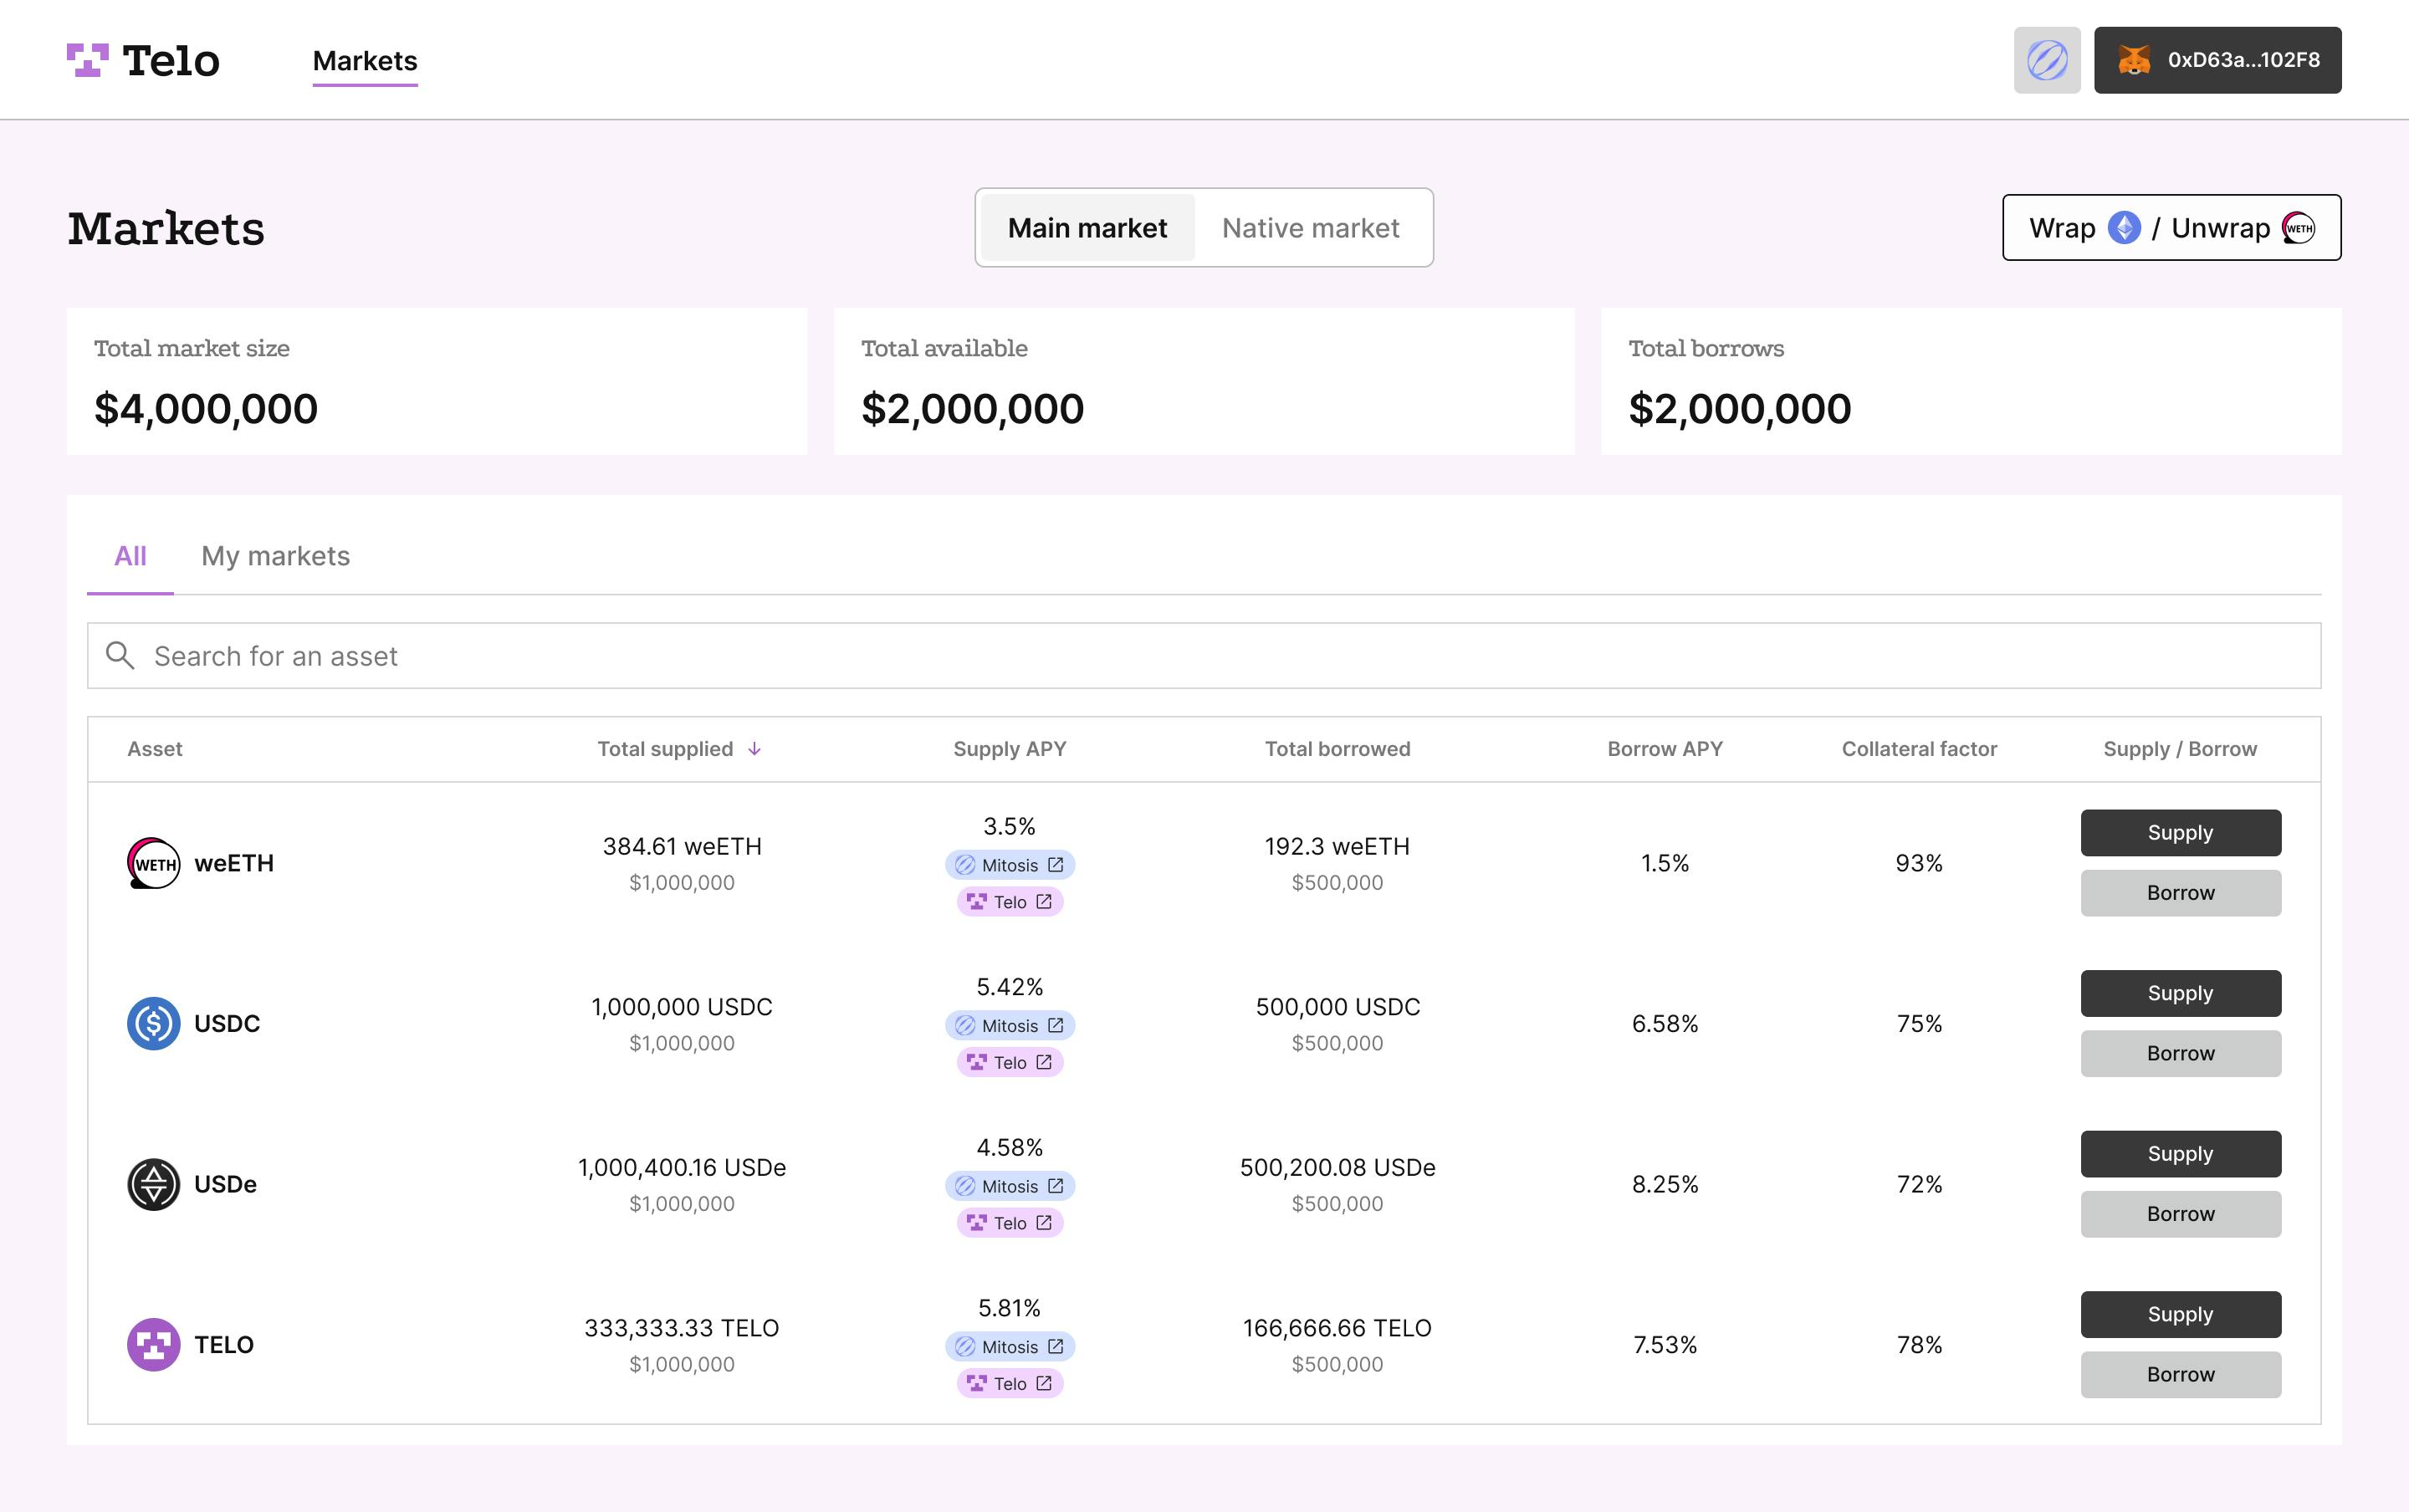Open Mitosis external link for weETH
Image resolution: width=2409 pixels, height=1512 pixels.
click(1009, 865)
